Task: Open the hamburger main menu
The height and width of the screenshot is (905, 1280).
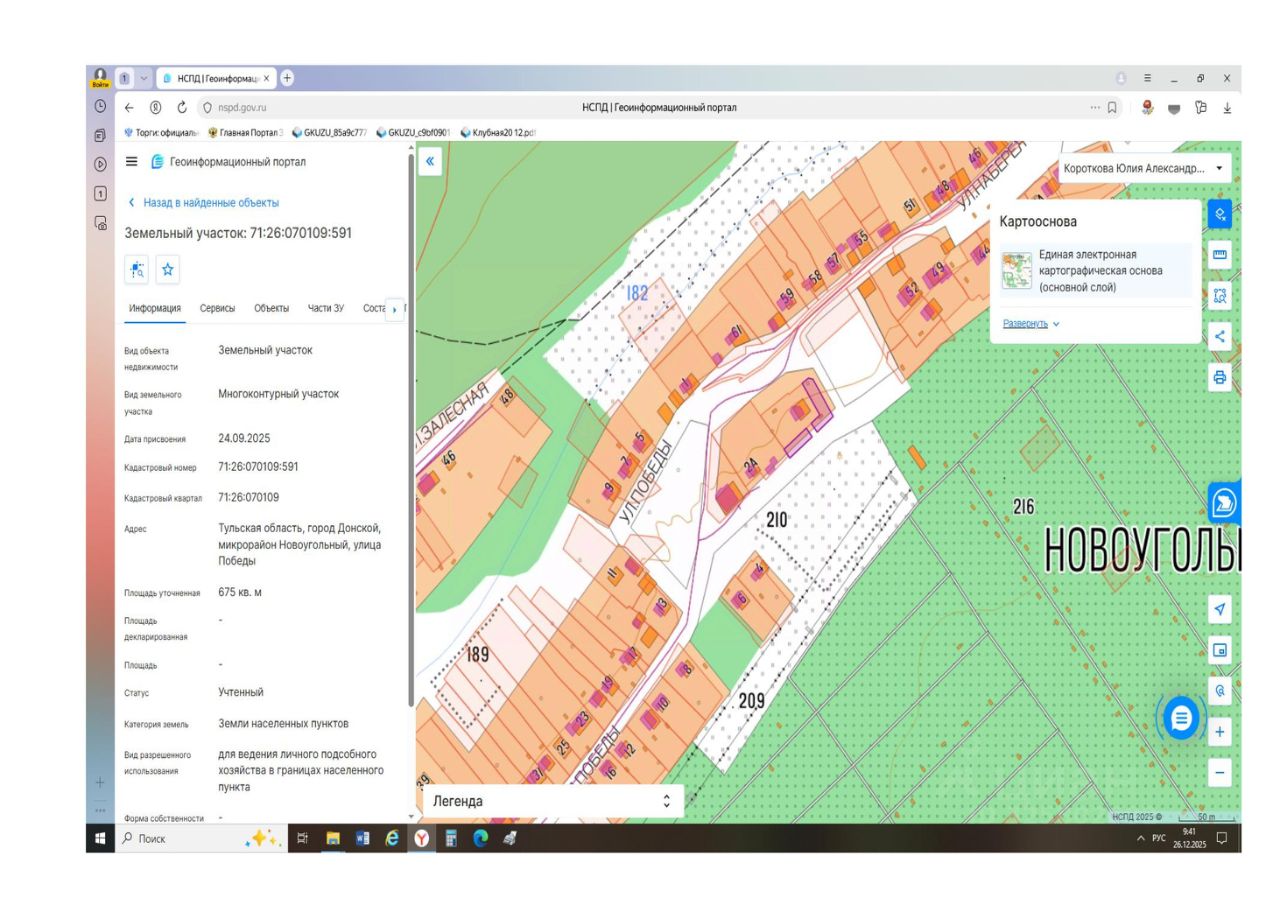Action: click(x=132, y=162)
